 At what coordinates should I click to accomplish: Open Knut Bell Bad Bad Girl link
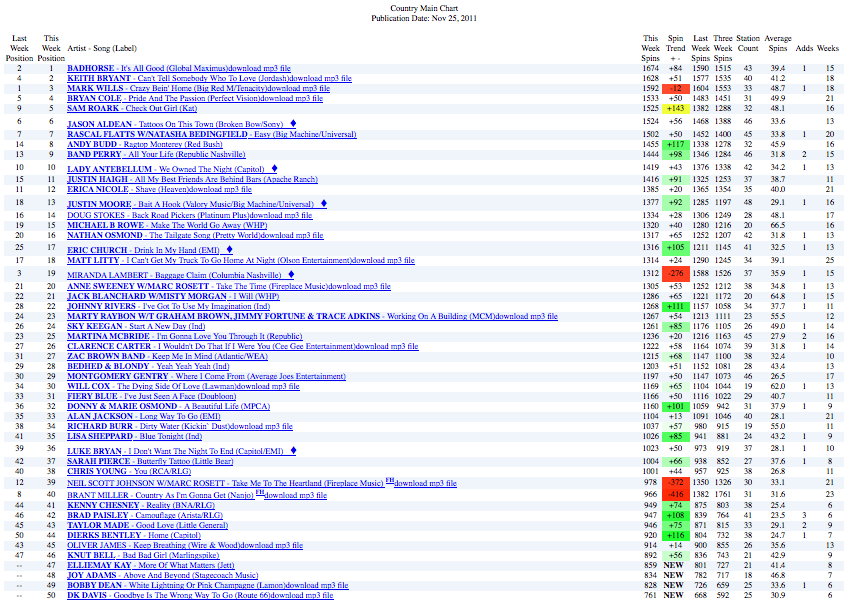[x=143, y=556]
